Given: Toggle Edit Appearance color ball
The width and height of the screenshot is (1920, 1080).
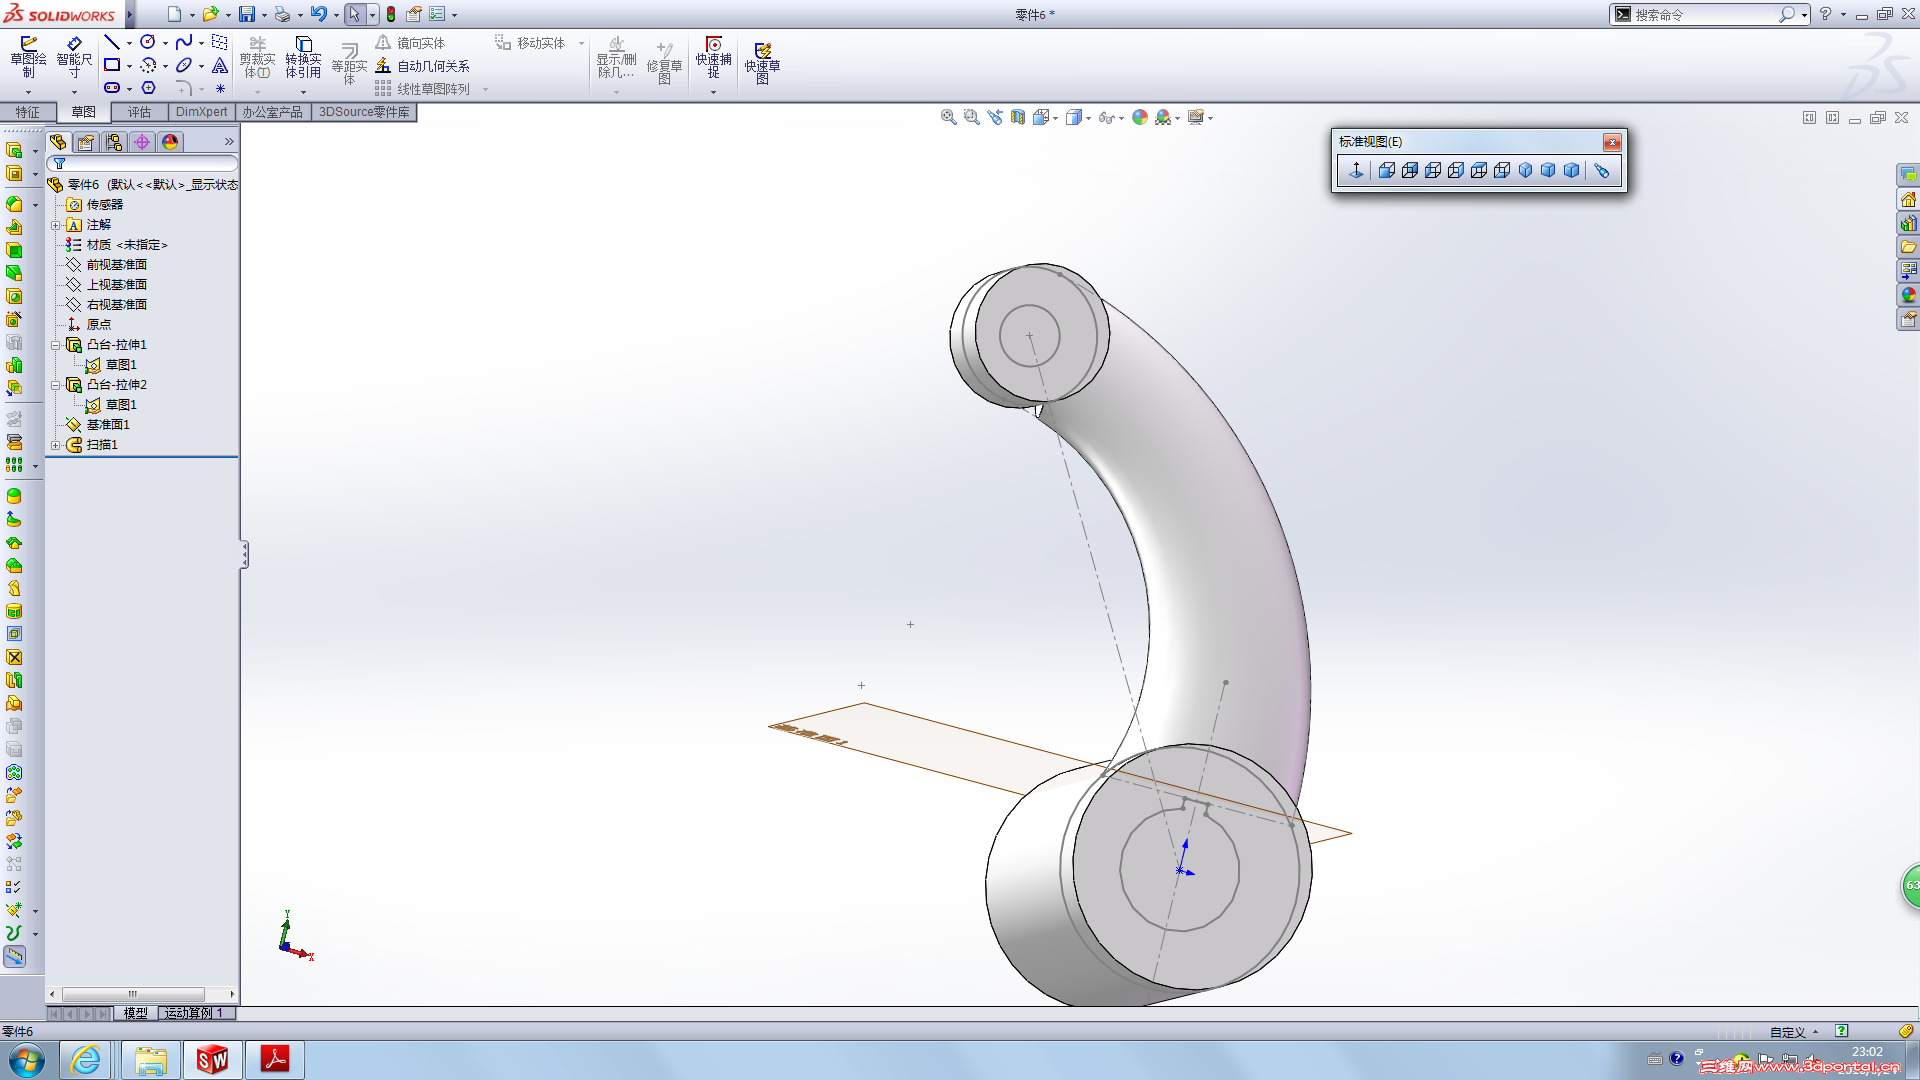Looking at the screenshot, I should coord(1140,117).
